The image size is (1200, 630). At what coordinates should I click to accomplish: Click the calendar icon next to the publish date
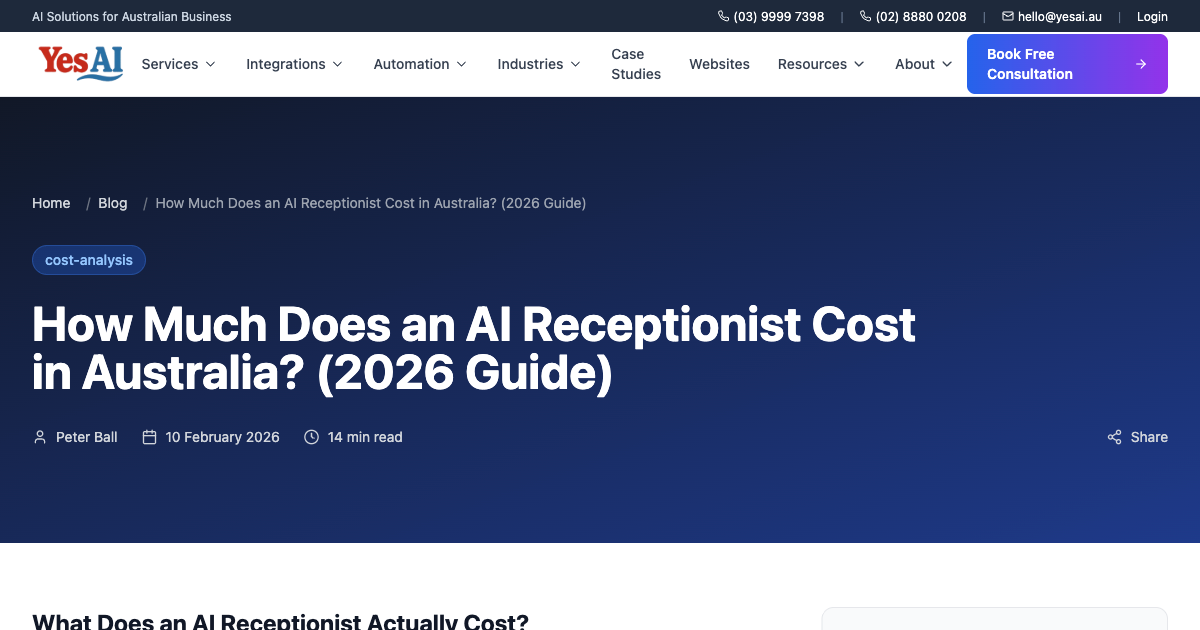click(149, 437)
